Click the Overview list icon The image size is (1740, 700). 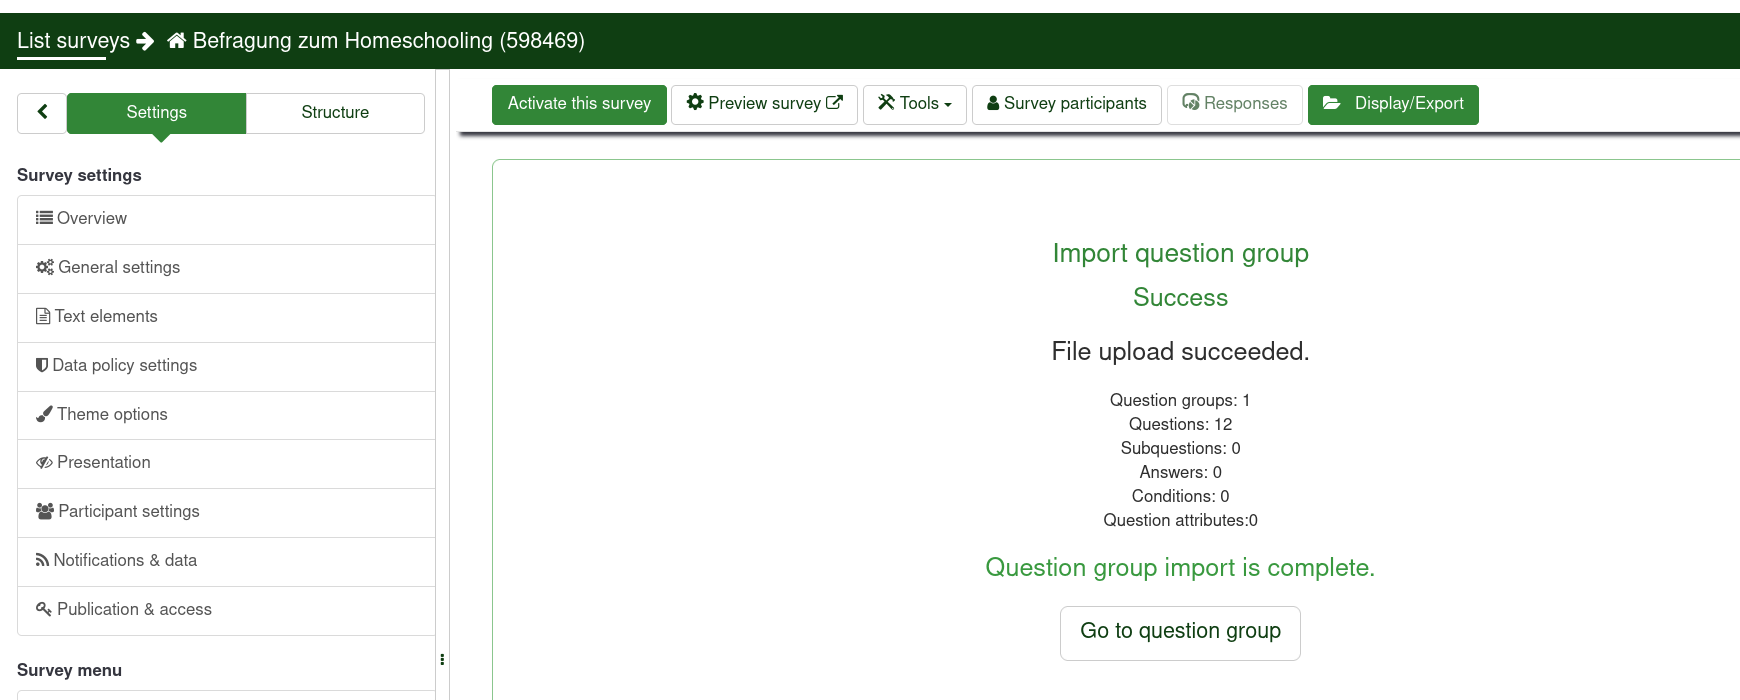point(44,218)
